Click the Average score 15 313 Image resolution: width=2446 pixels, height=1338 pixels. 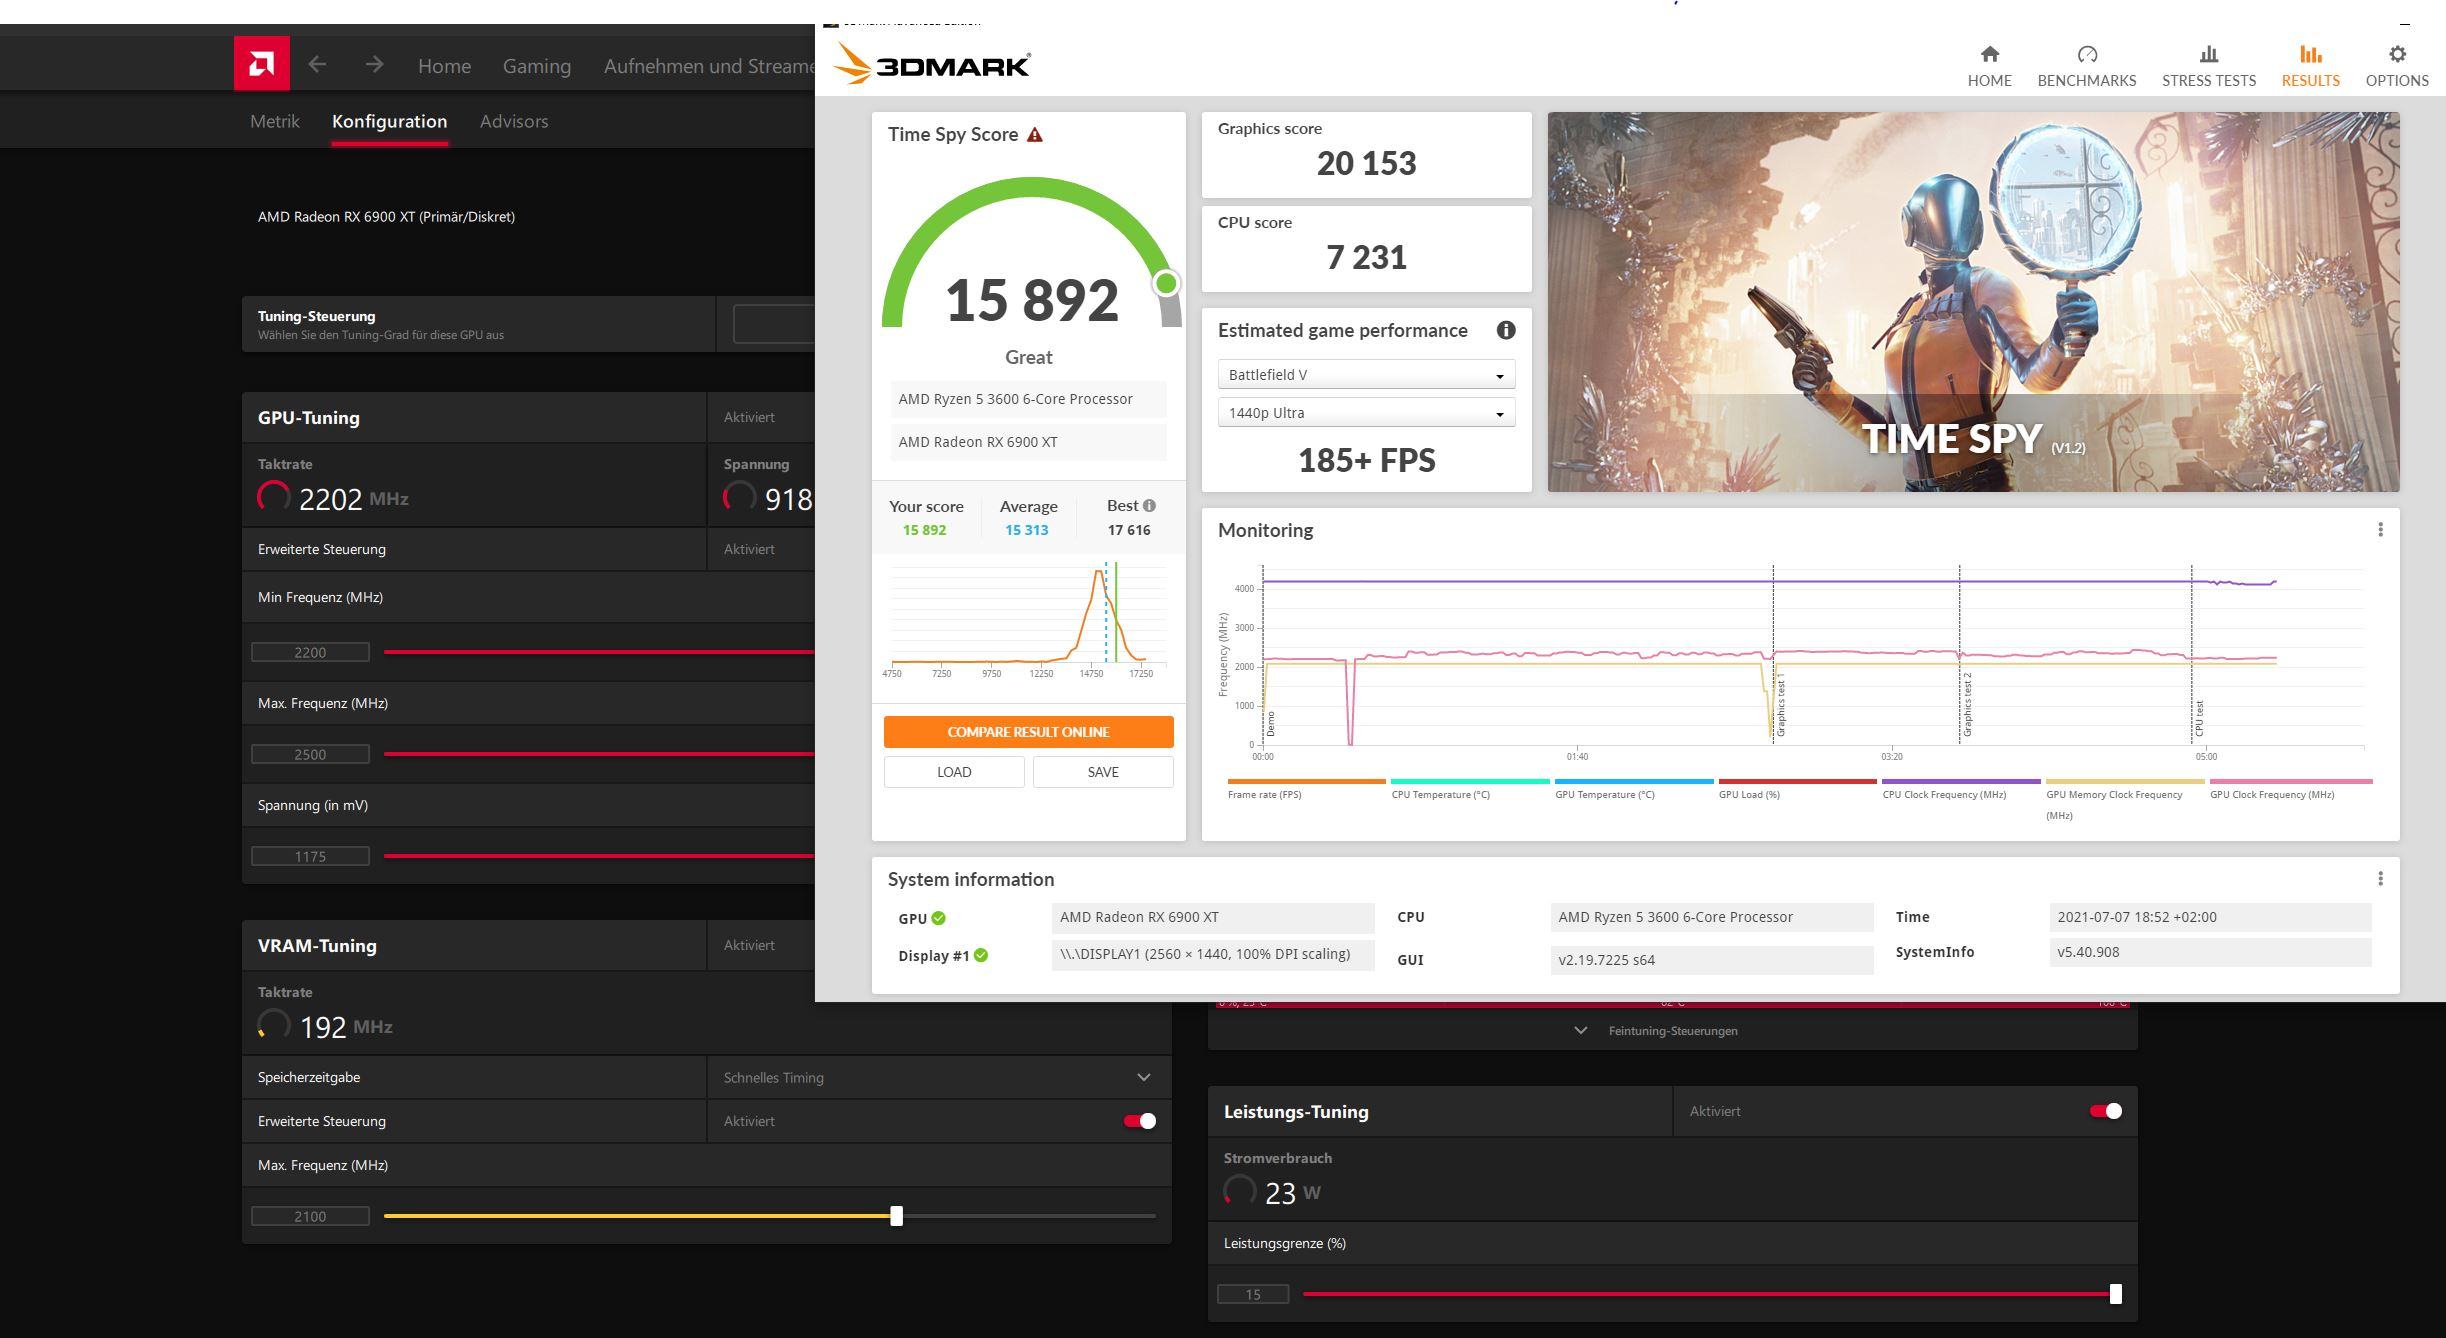click(x=1026, y=530)
